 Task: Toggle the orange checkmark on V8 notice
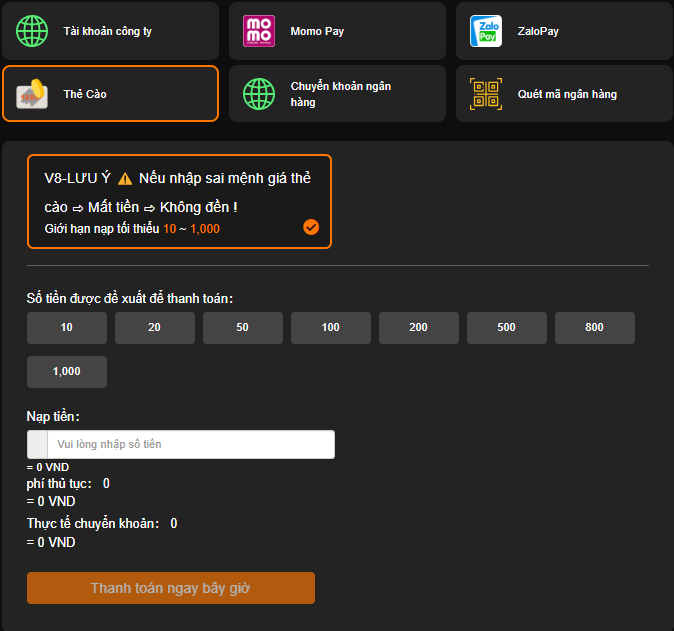pyautogui.click(x=311, y=227)
